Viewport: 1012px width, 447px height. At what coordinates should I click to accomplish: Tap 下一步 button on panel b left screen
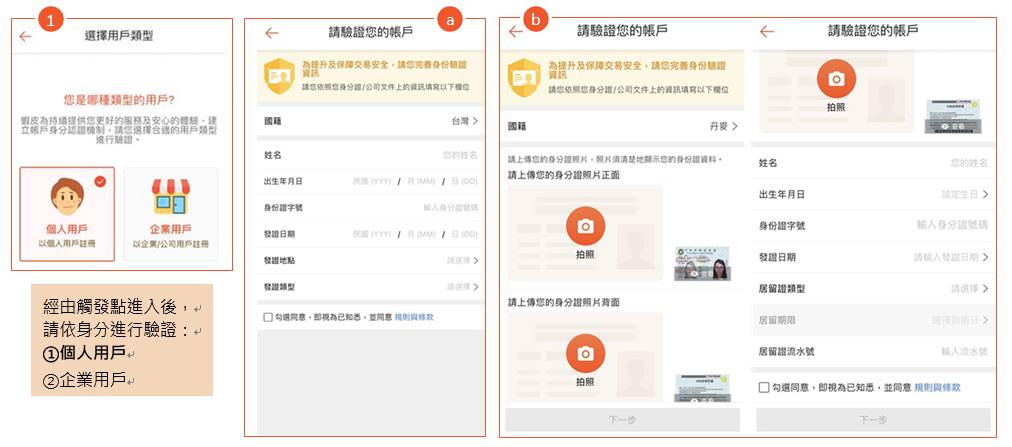click(x=622, y=420)
